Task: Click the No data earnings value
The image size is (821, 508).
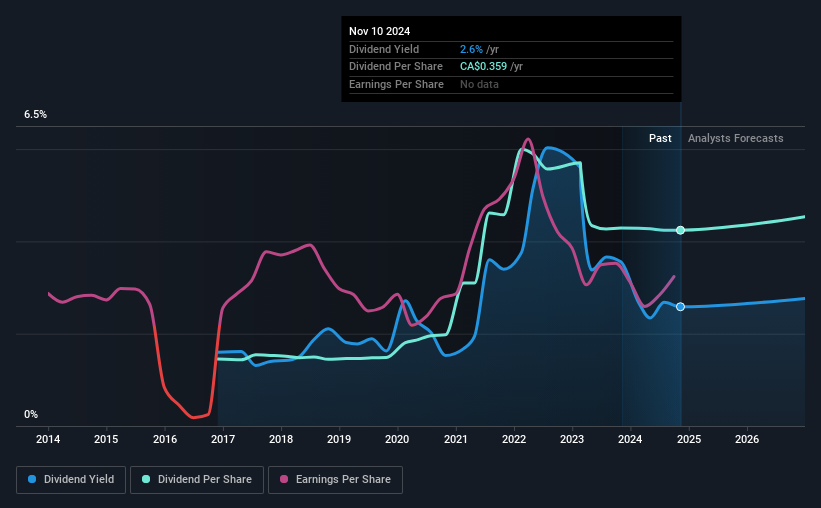Action: click(479, 84)
